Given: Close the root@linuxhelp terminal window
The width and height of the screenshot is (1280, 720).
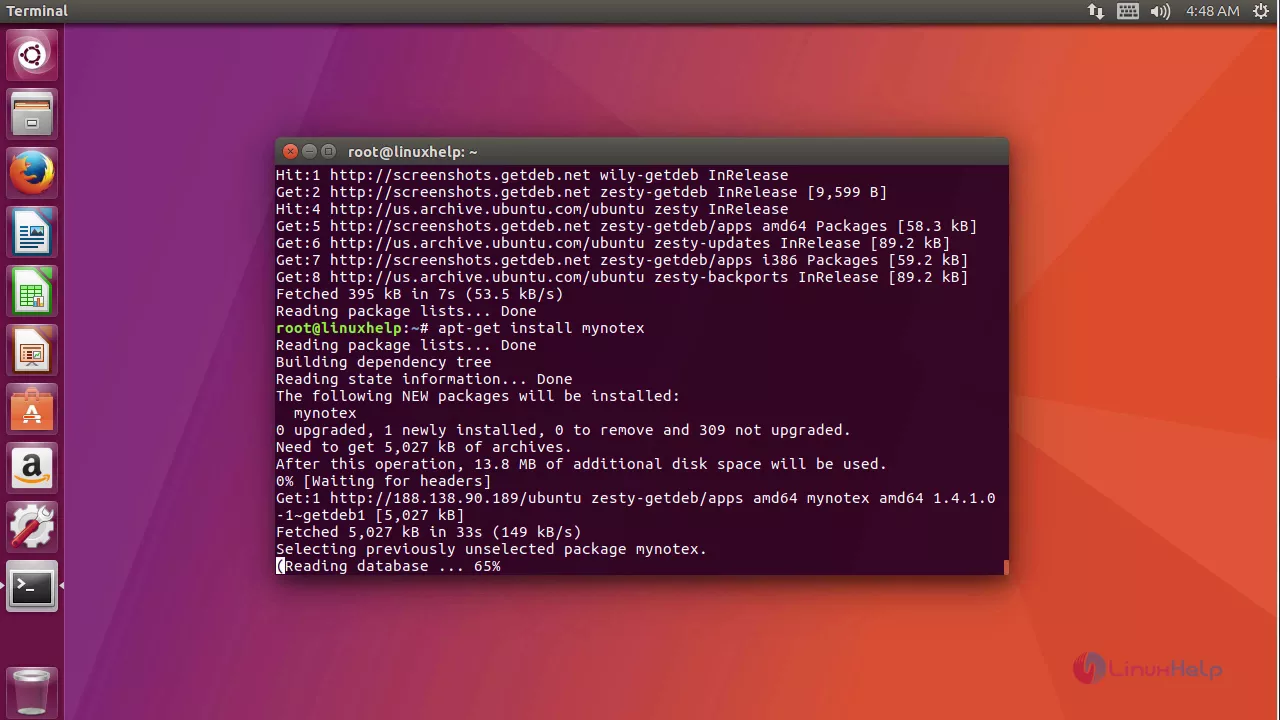Looking at the screenshot, I should pos(290,151).
